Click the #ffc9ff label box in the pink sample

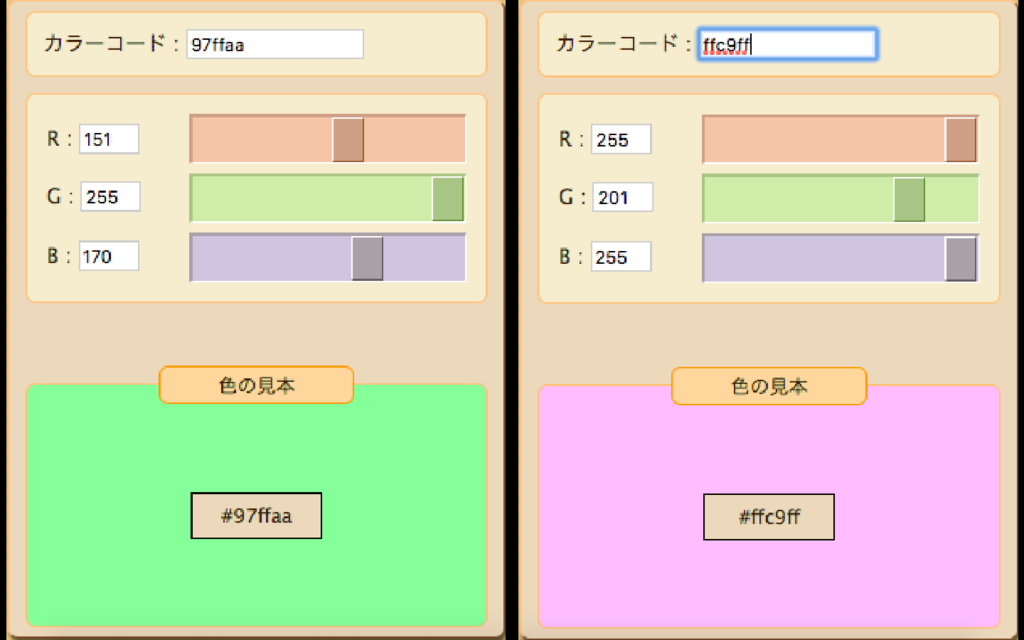[769, 517]
